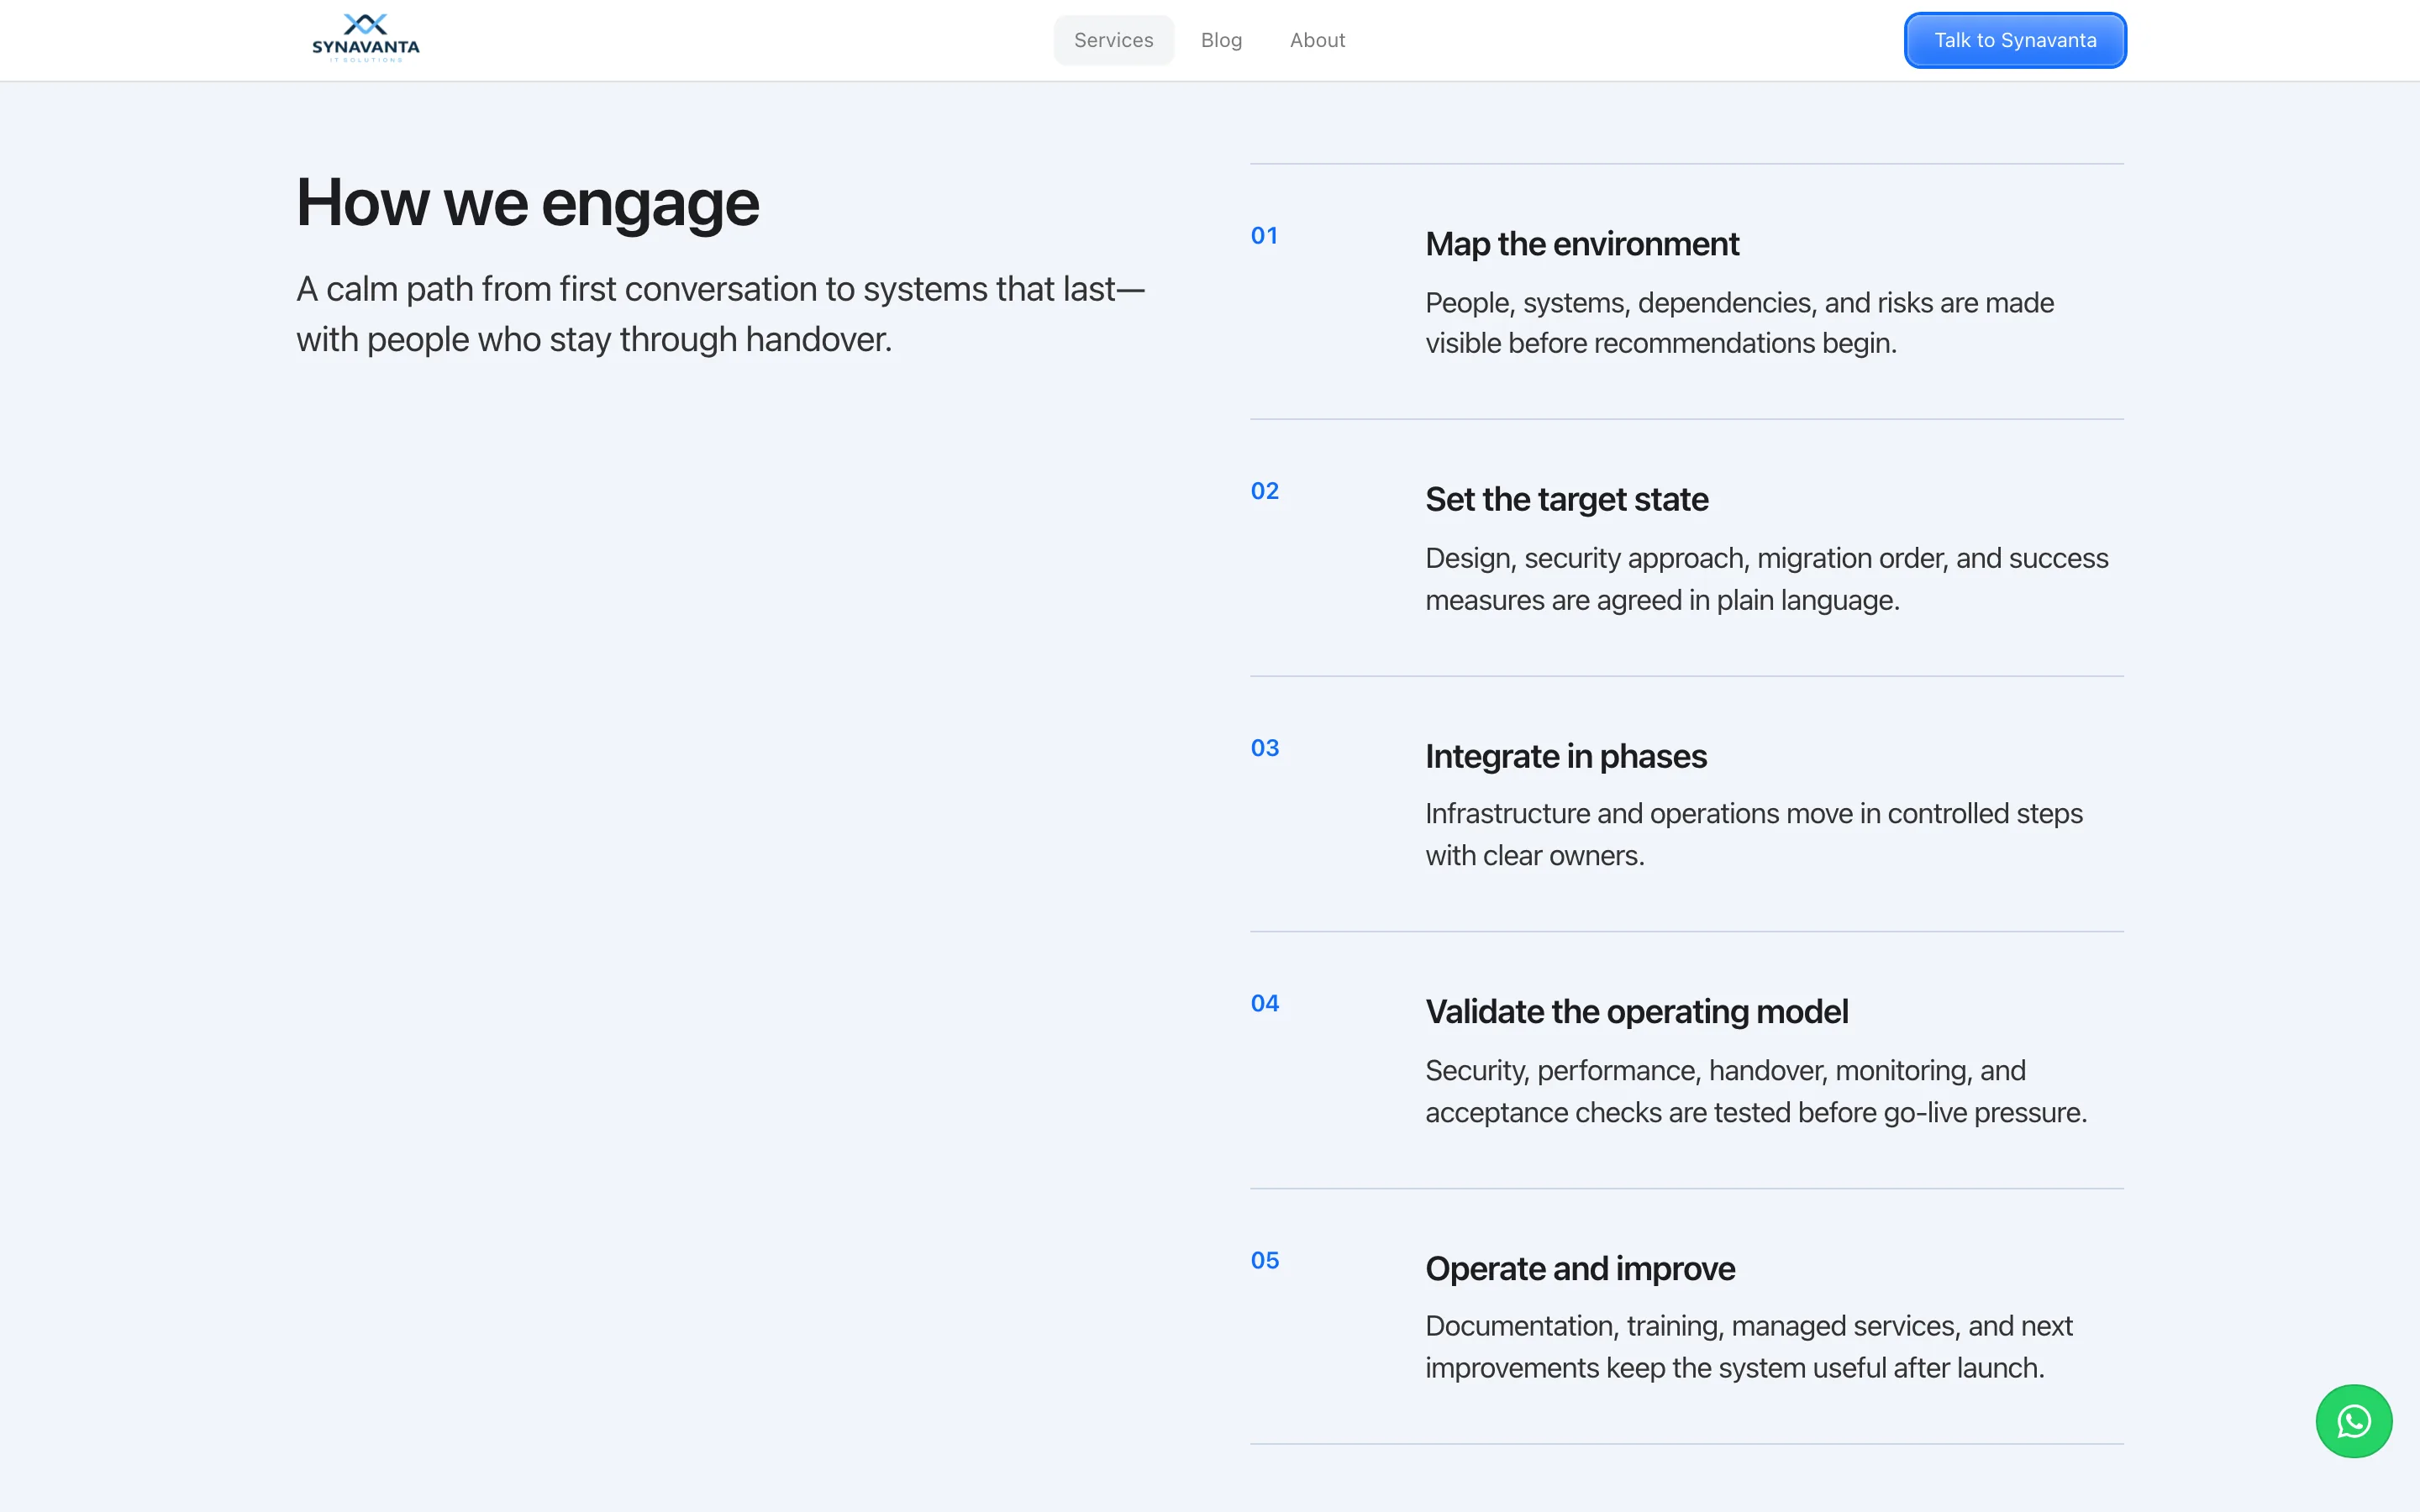Open the WhatsApp chat floating button

click(x=2353, y=1421)
